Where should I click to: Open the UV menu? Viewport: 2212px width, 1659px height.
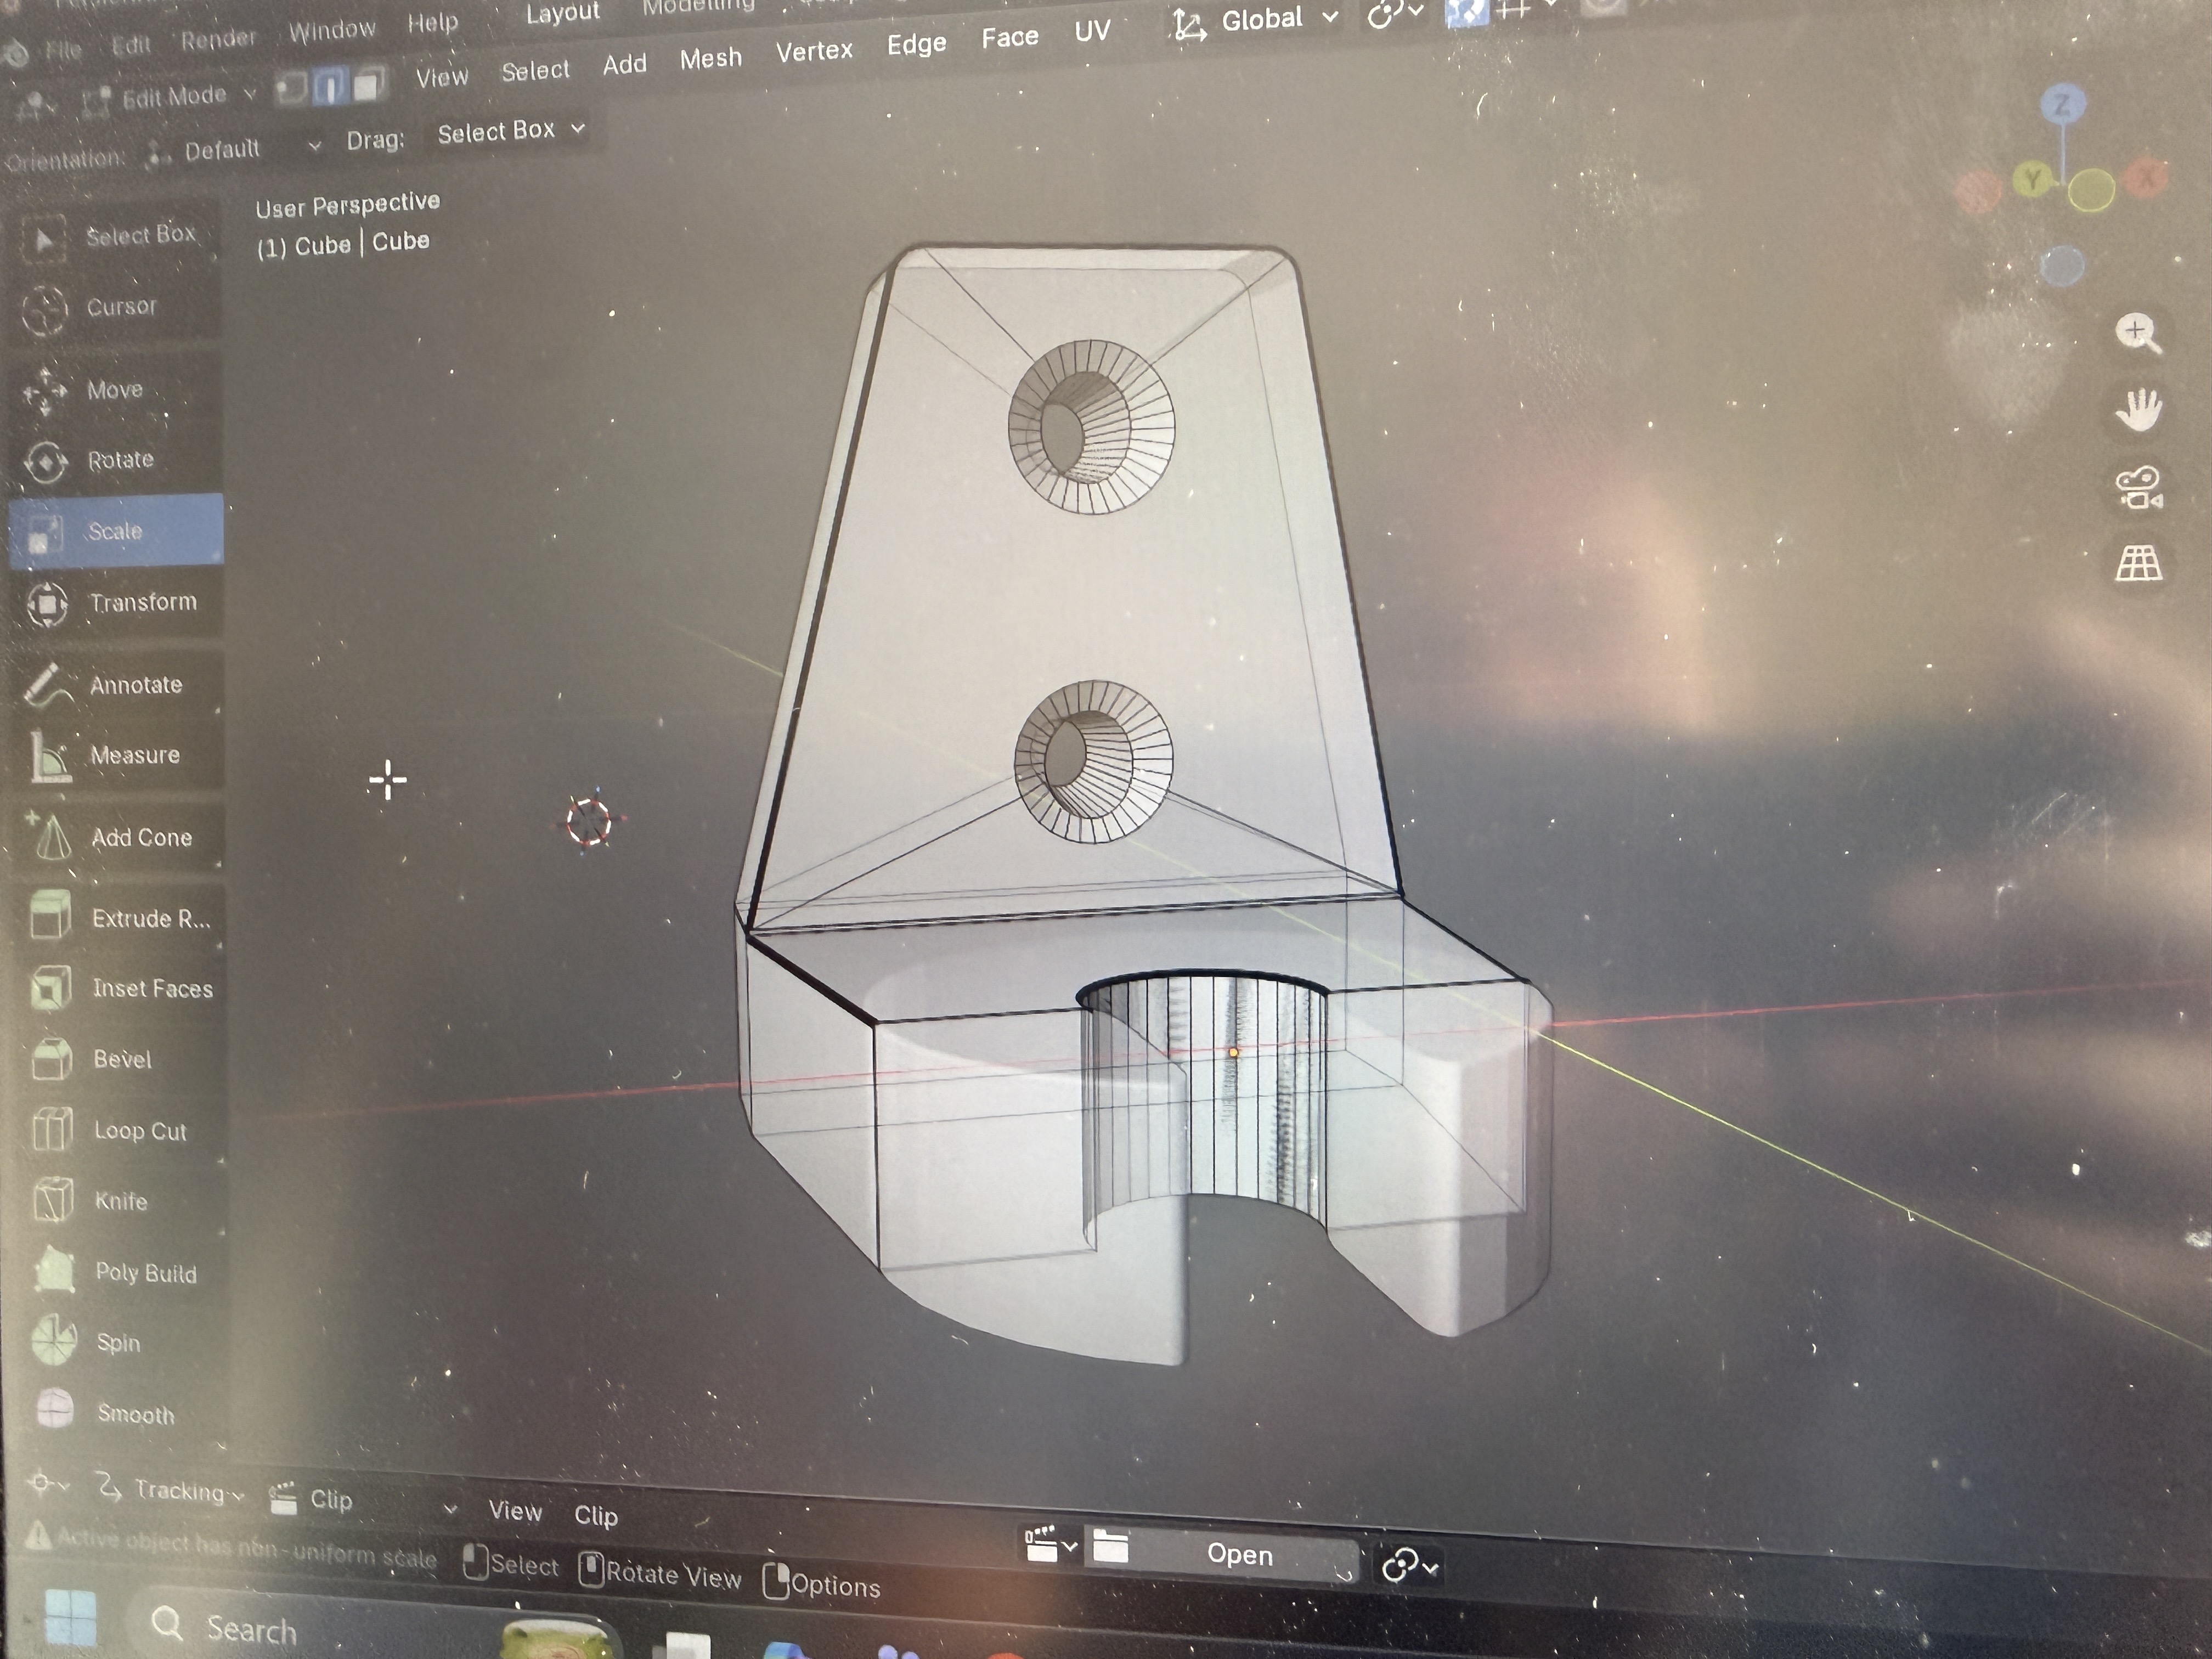[x=1092, y=31]
